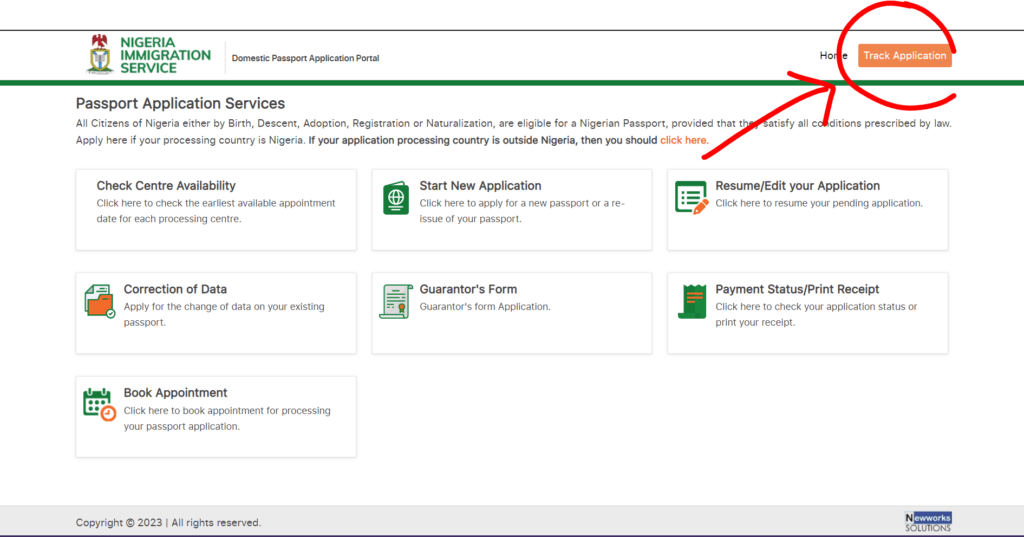Click the certificate scroll icon for Guarantor's Form
1024x537 pixels.
396,301
